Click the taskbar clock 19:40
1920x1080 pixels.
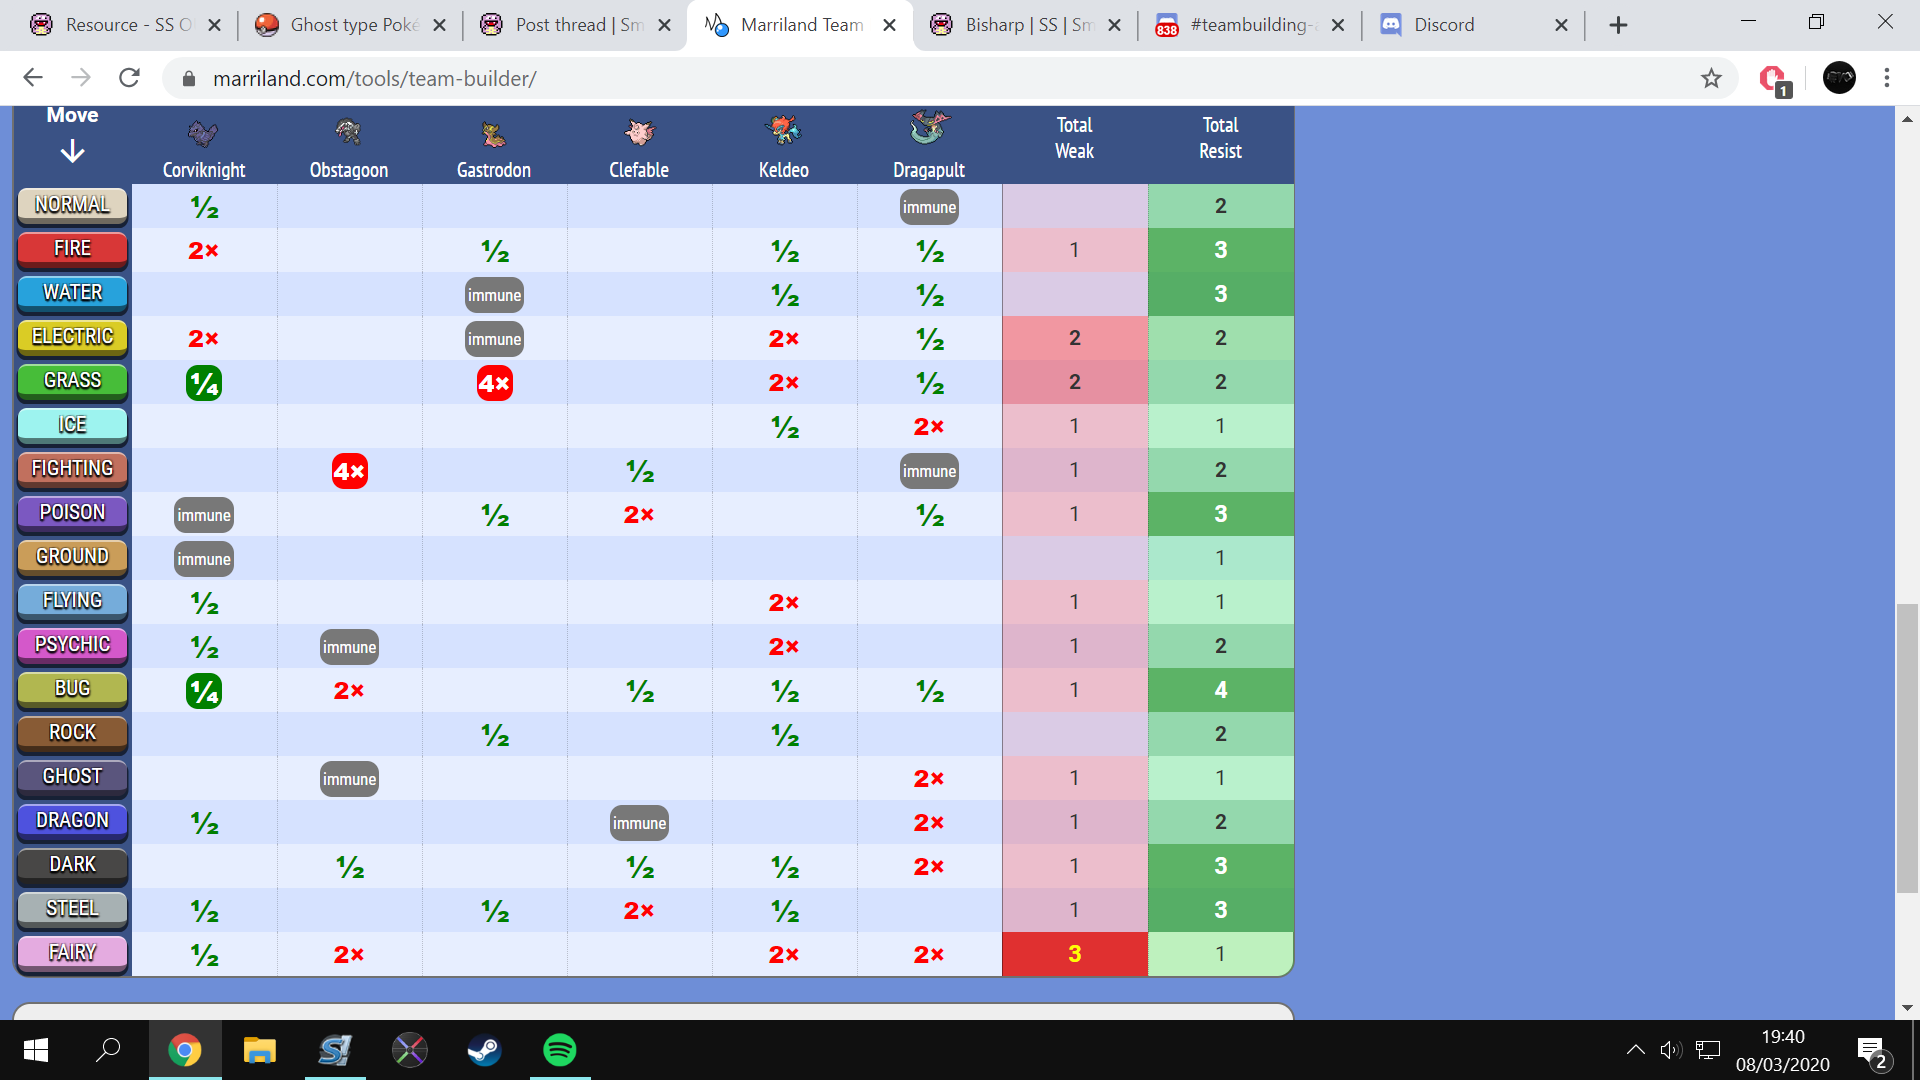click(x=1783, y=1037)
